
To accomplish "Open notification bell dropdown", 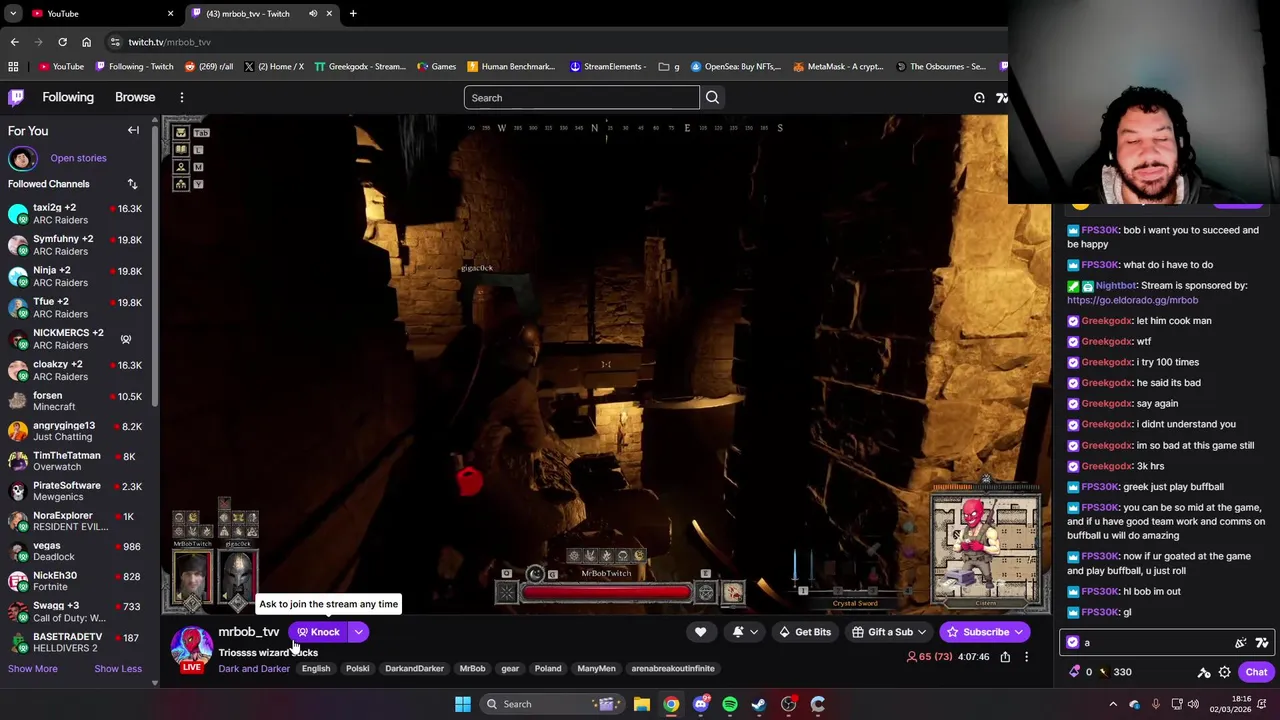I will [x=745, y=632].
